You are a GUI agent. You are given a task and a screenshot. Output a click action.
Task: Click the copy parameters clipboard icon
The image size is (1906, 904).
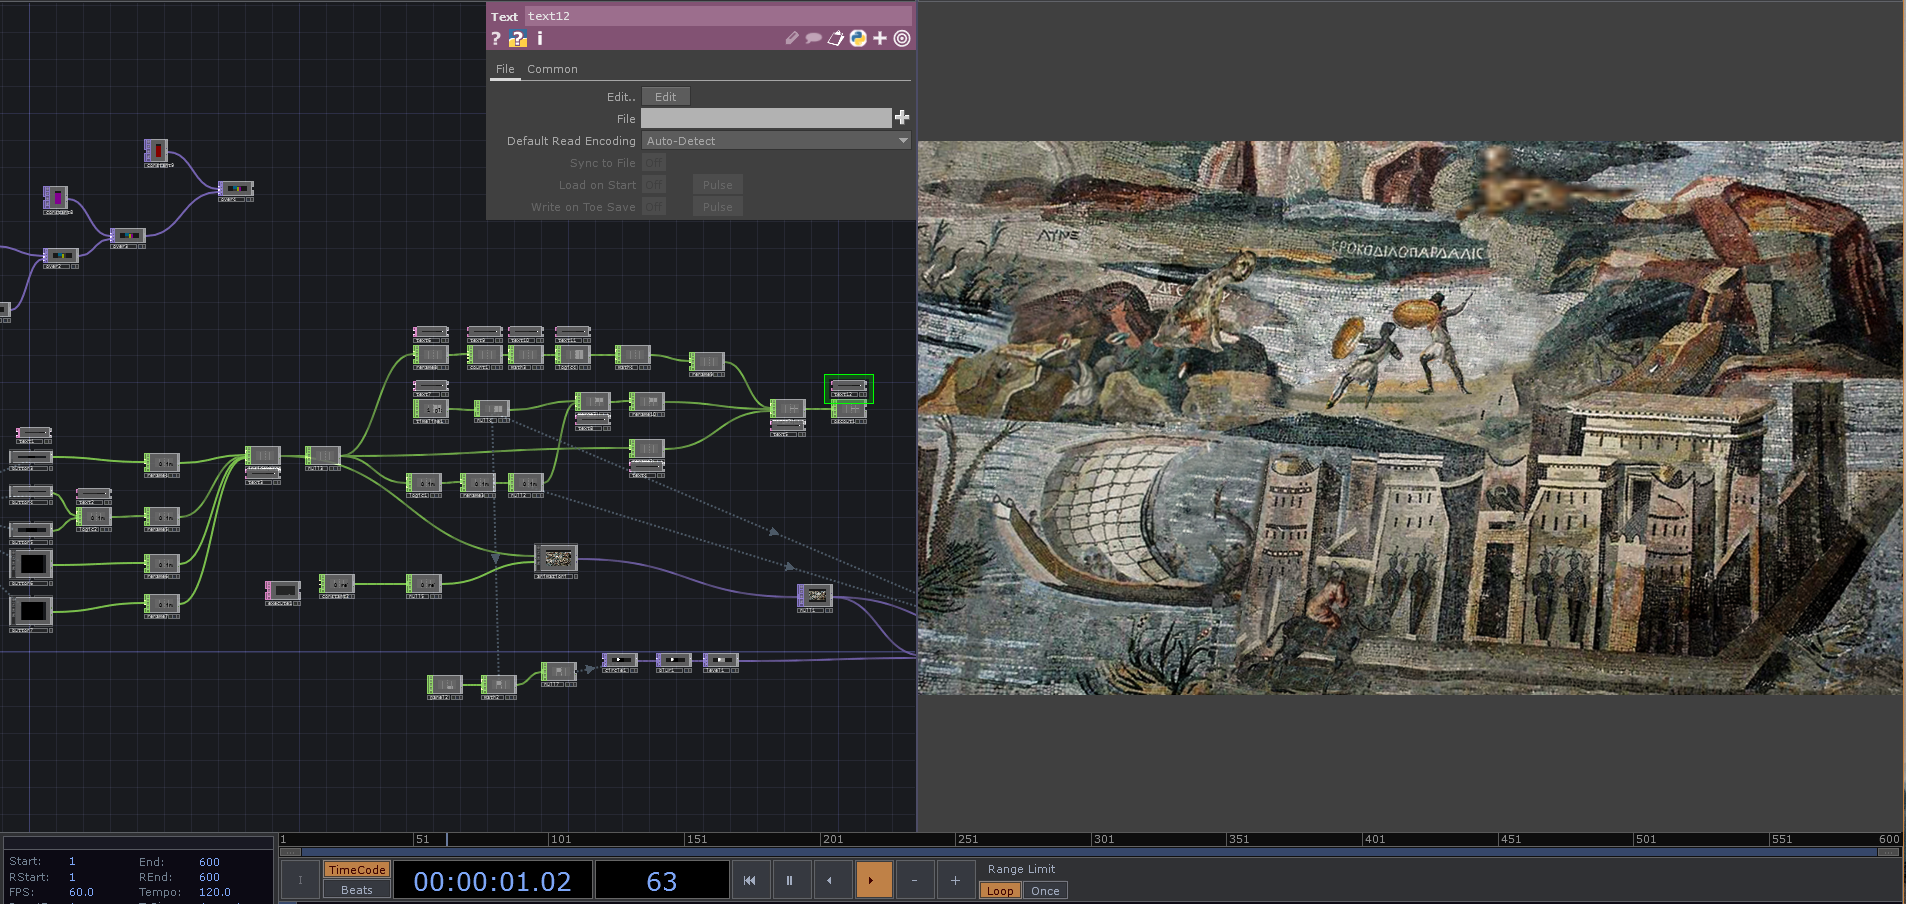(836, 38)
